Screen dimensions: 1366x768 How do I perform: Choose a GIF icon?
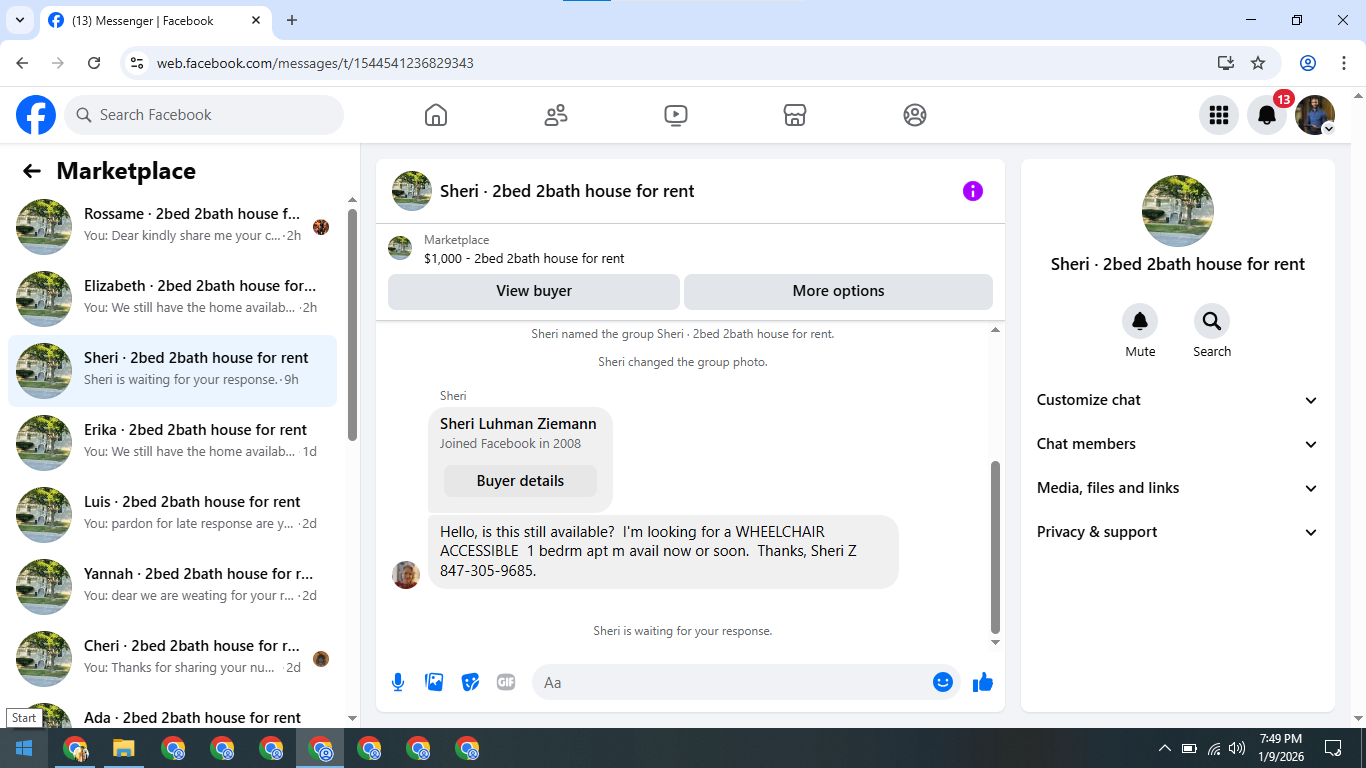(506, 682)
